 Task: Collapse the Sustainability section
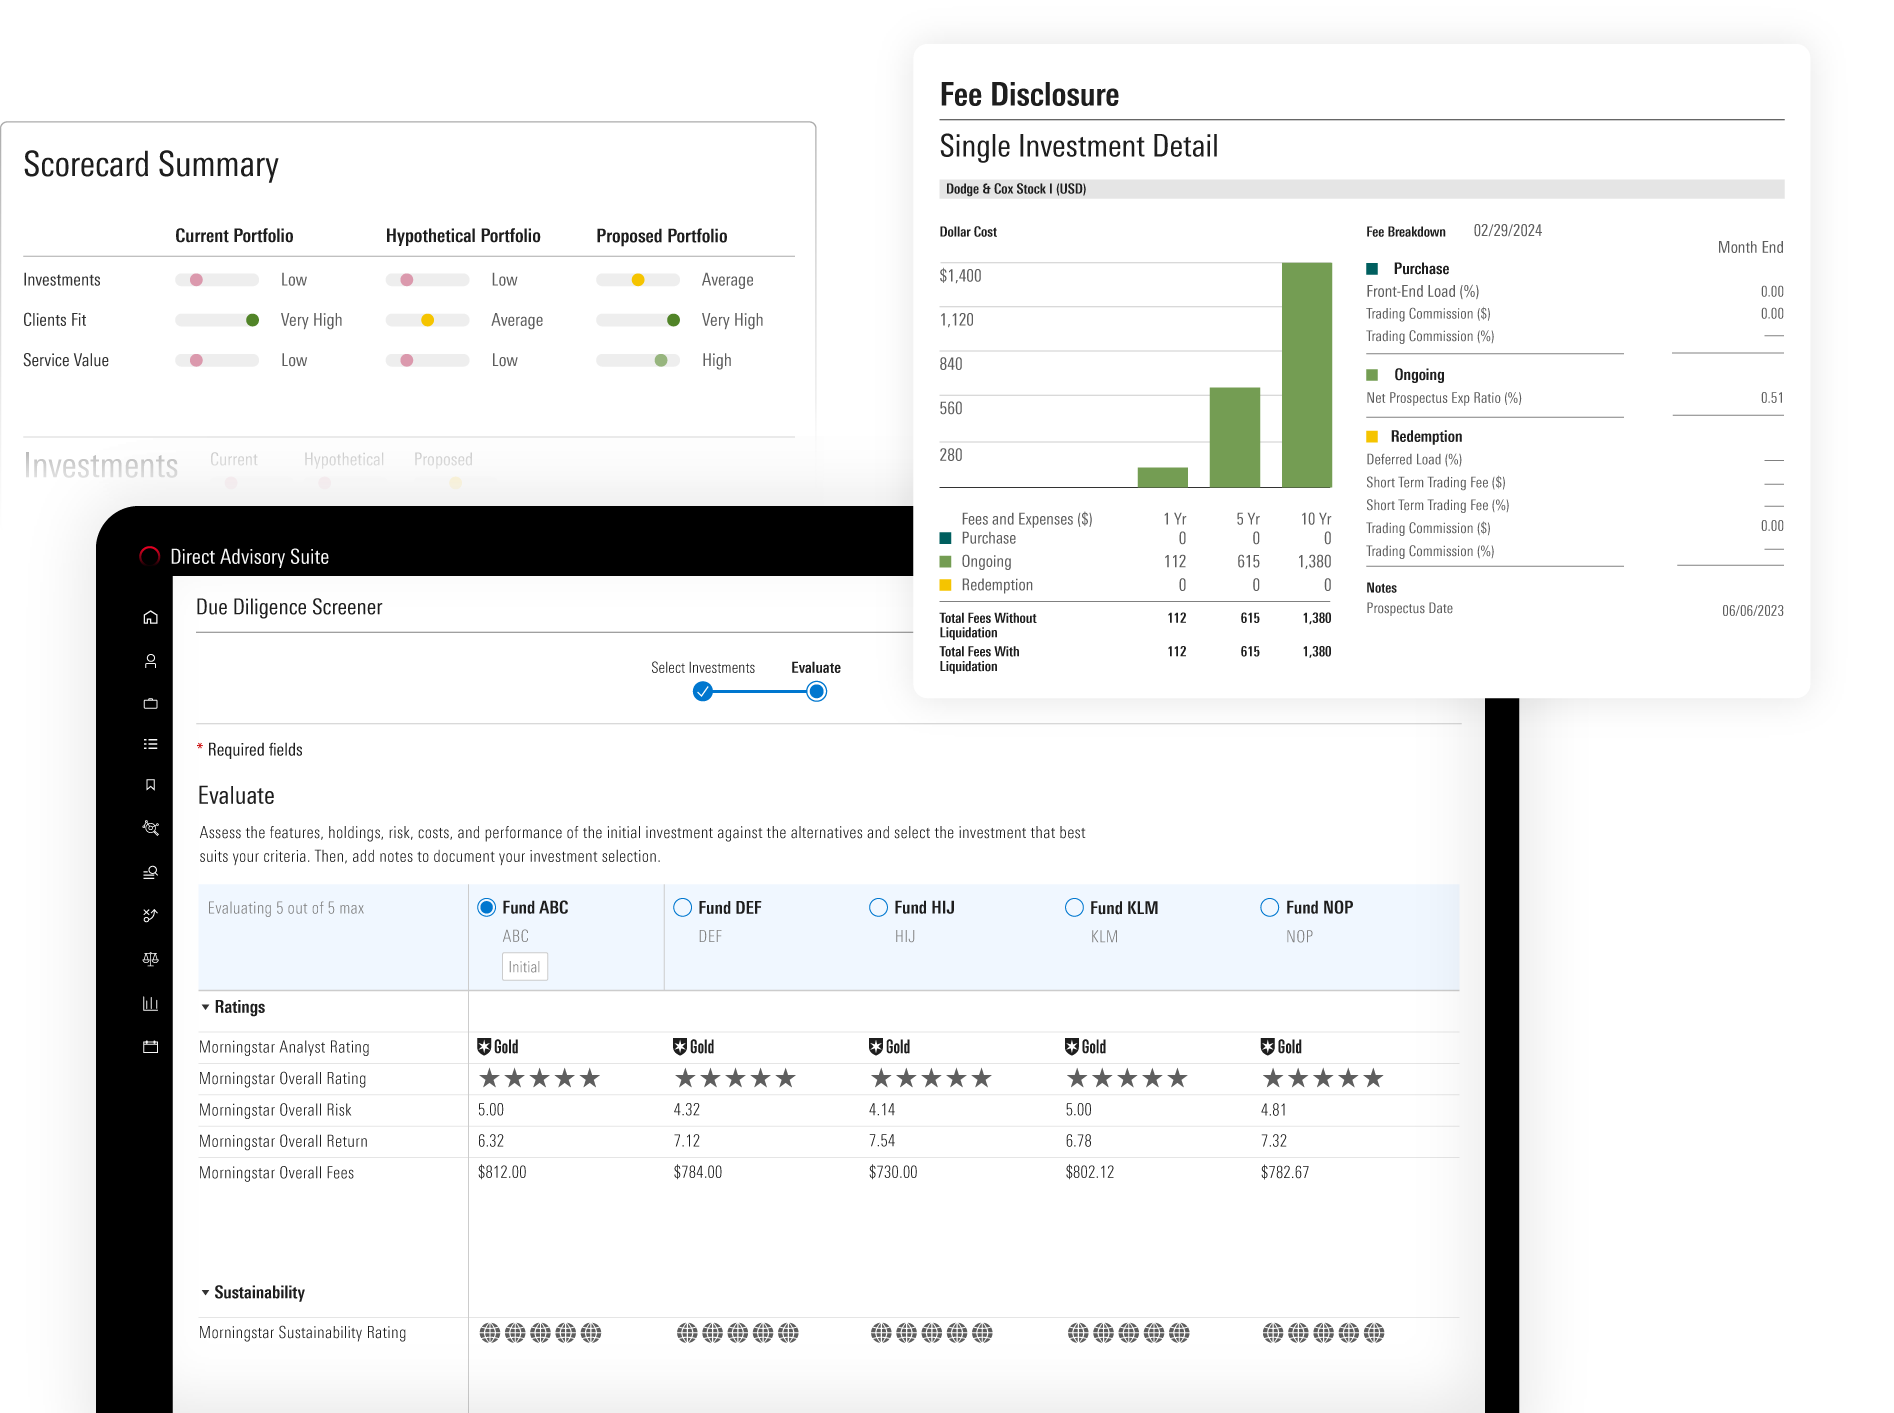206,1292
